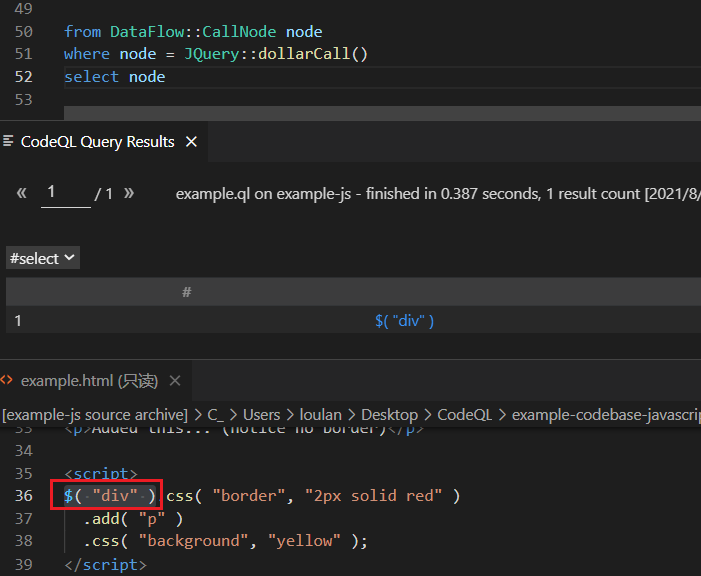Click CallNode in the from clause

[x=239, y=32]
